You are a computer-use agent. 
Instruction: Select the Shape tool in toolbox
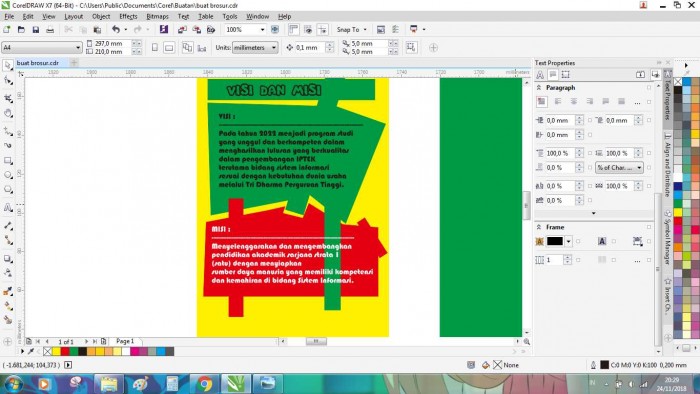coord(8,81)
